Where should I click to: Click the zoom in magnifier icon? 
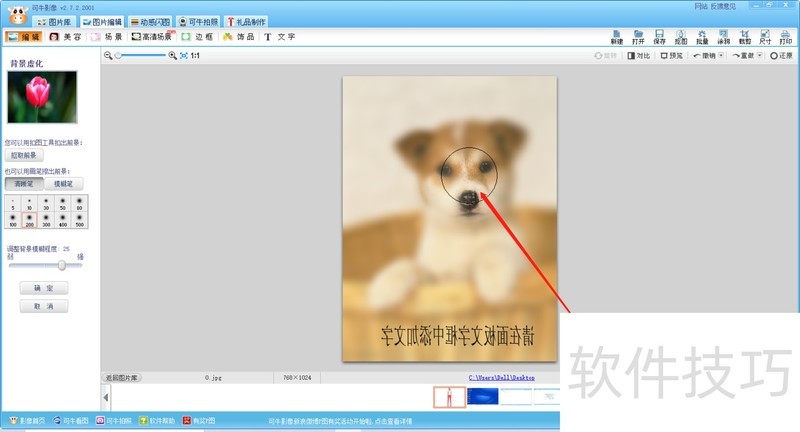172,56
